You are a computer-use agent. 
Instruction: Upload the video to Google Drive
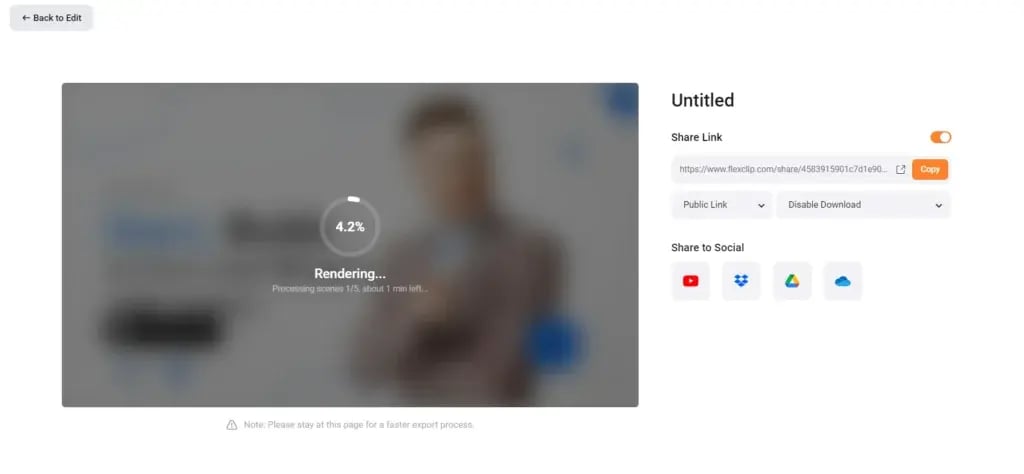(792, 281)
